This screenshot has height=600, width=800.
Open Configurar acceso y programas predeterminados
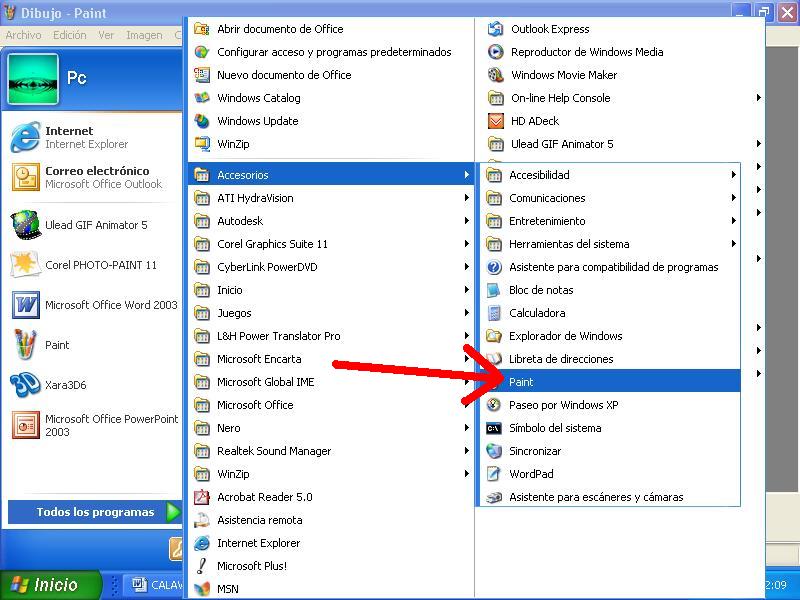(331, 52)
